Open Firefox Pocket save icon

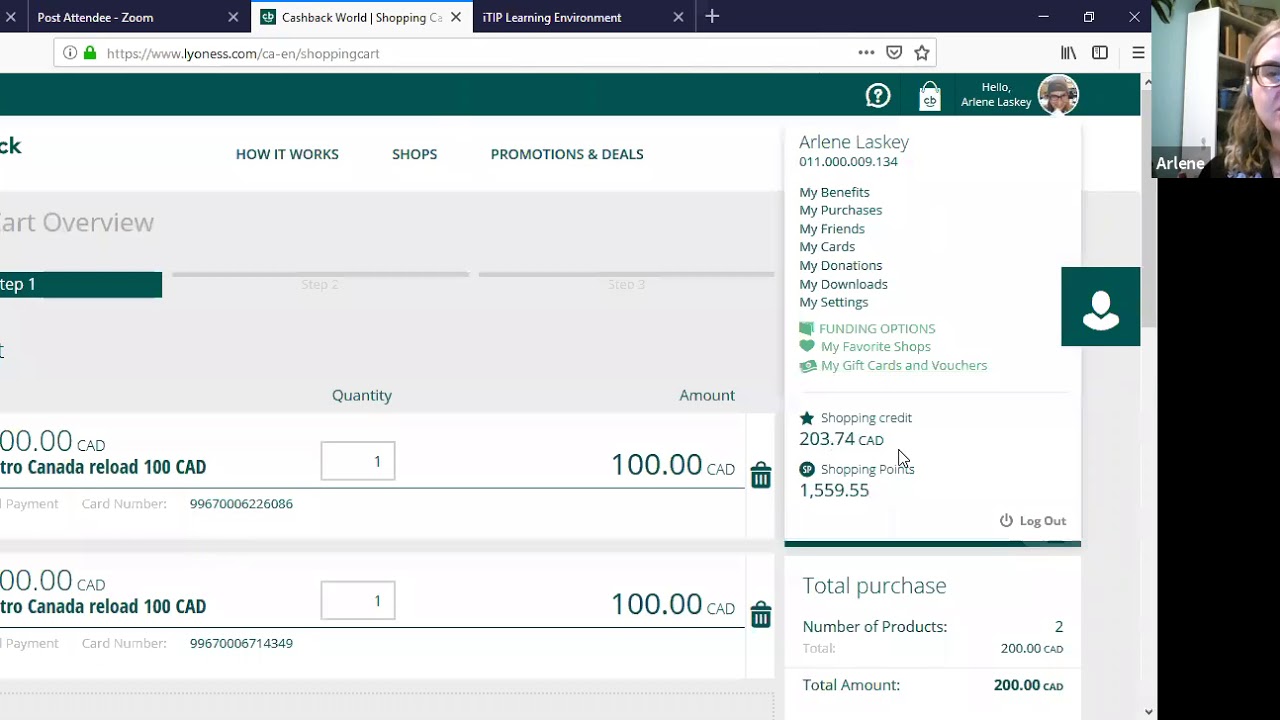point(894,53)
